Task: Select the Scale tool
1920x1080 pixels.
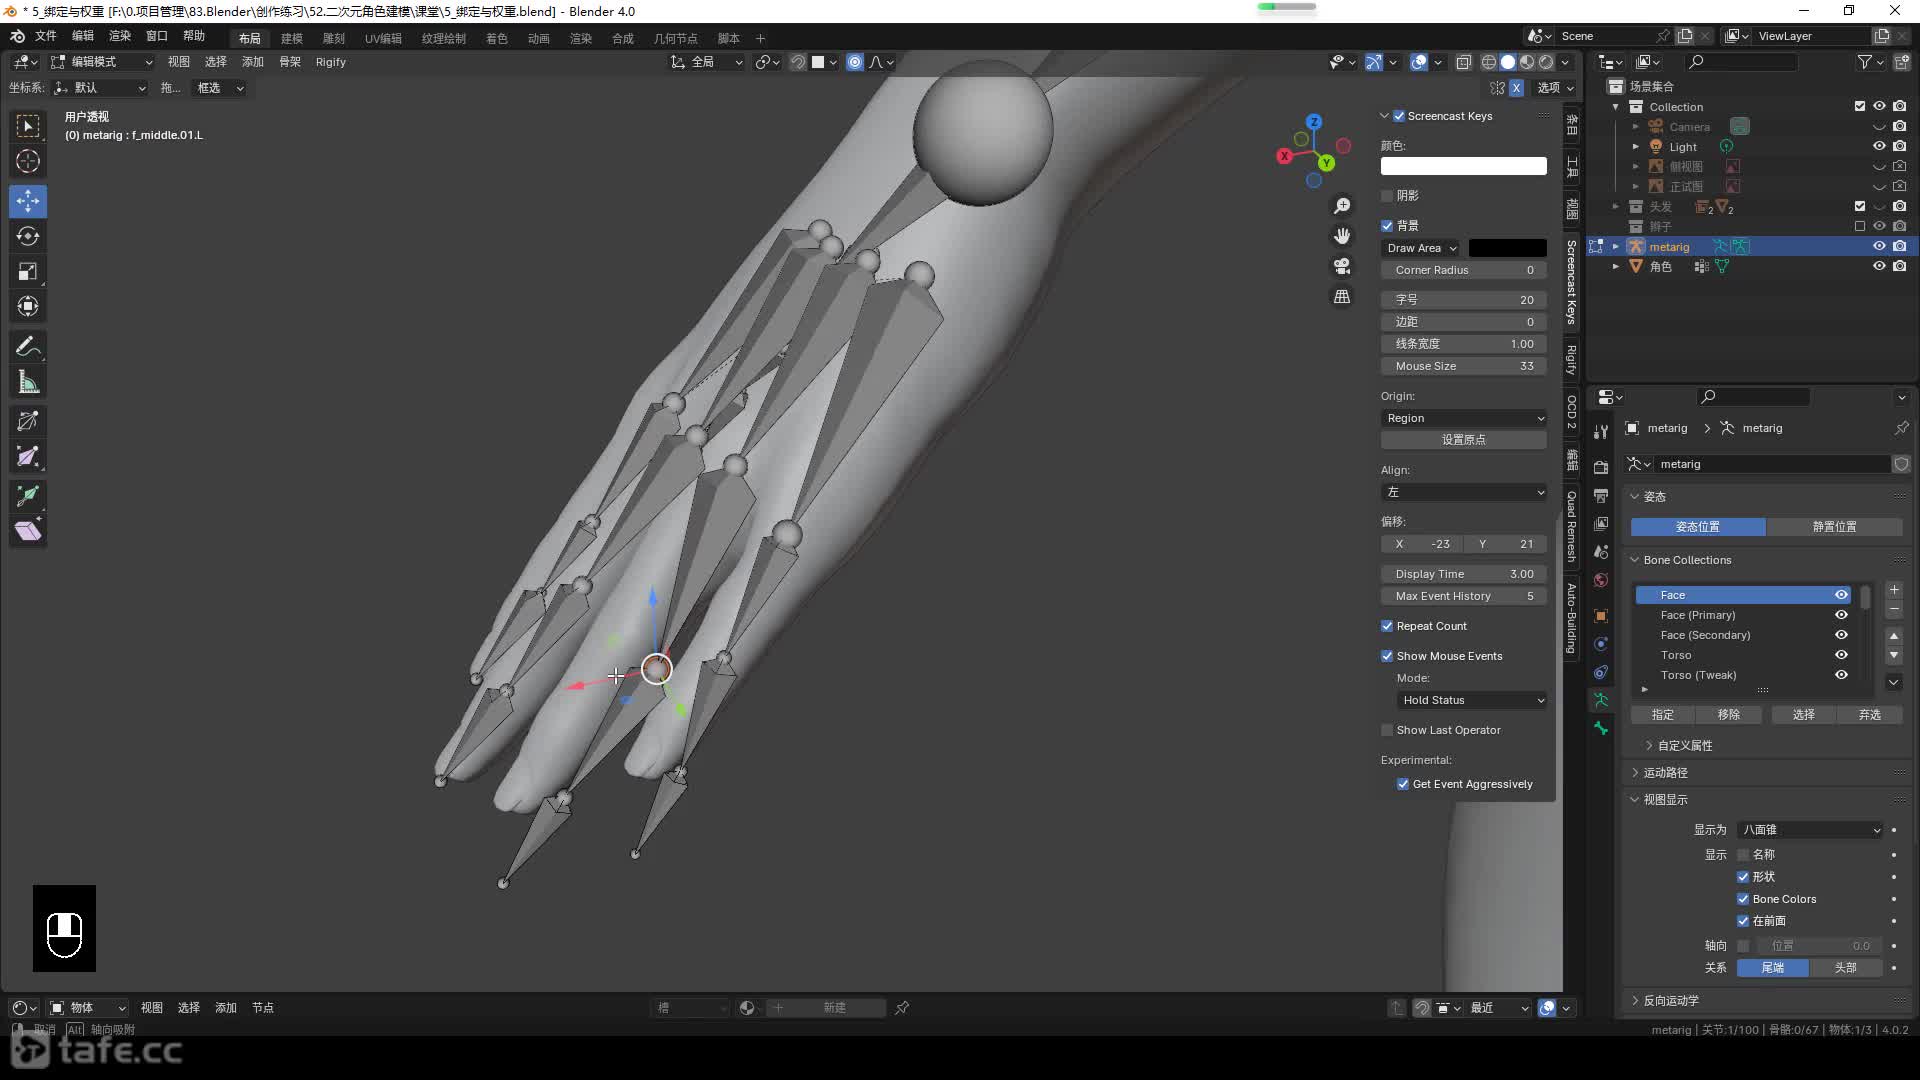Action: point(28,271)
